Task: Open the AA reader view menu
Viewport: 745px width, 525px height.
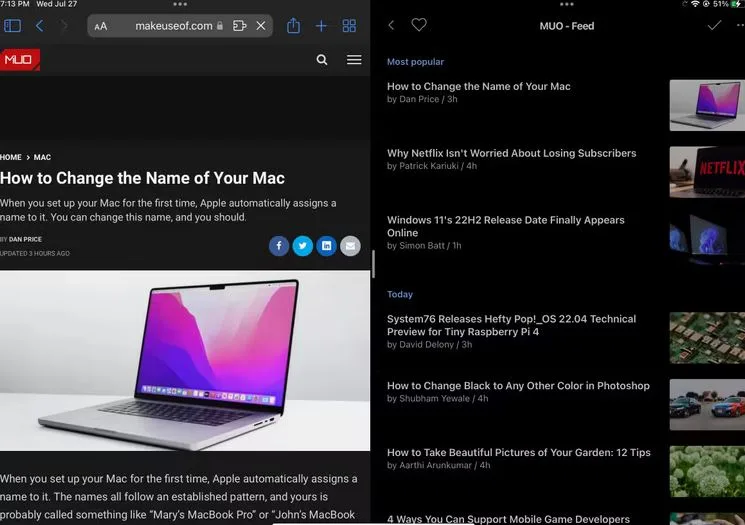Action: click(101, 26)
